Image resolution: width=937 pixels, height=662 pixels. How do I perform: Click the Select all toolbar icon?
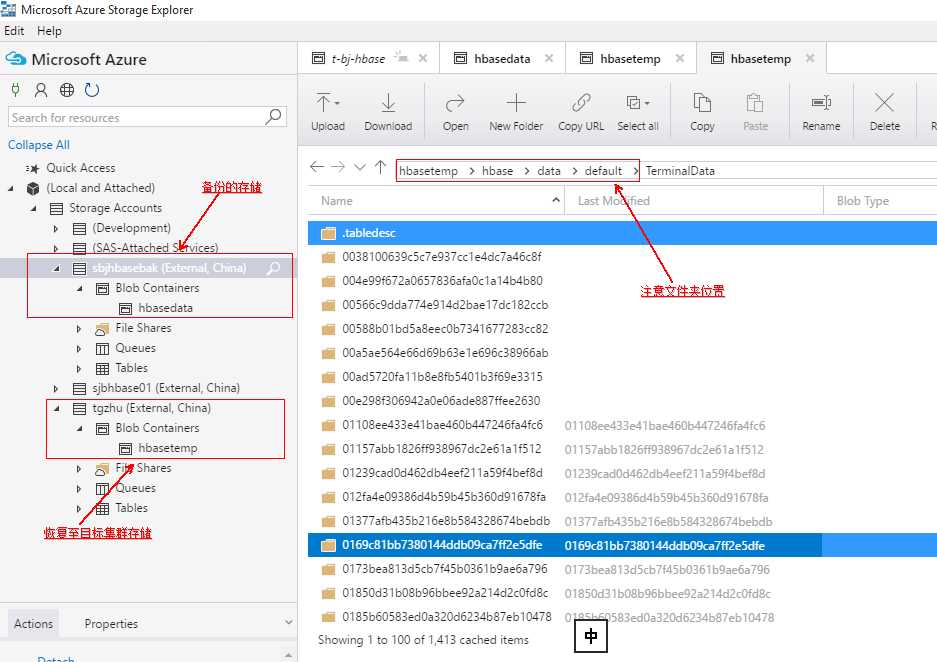coord(633,103)
